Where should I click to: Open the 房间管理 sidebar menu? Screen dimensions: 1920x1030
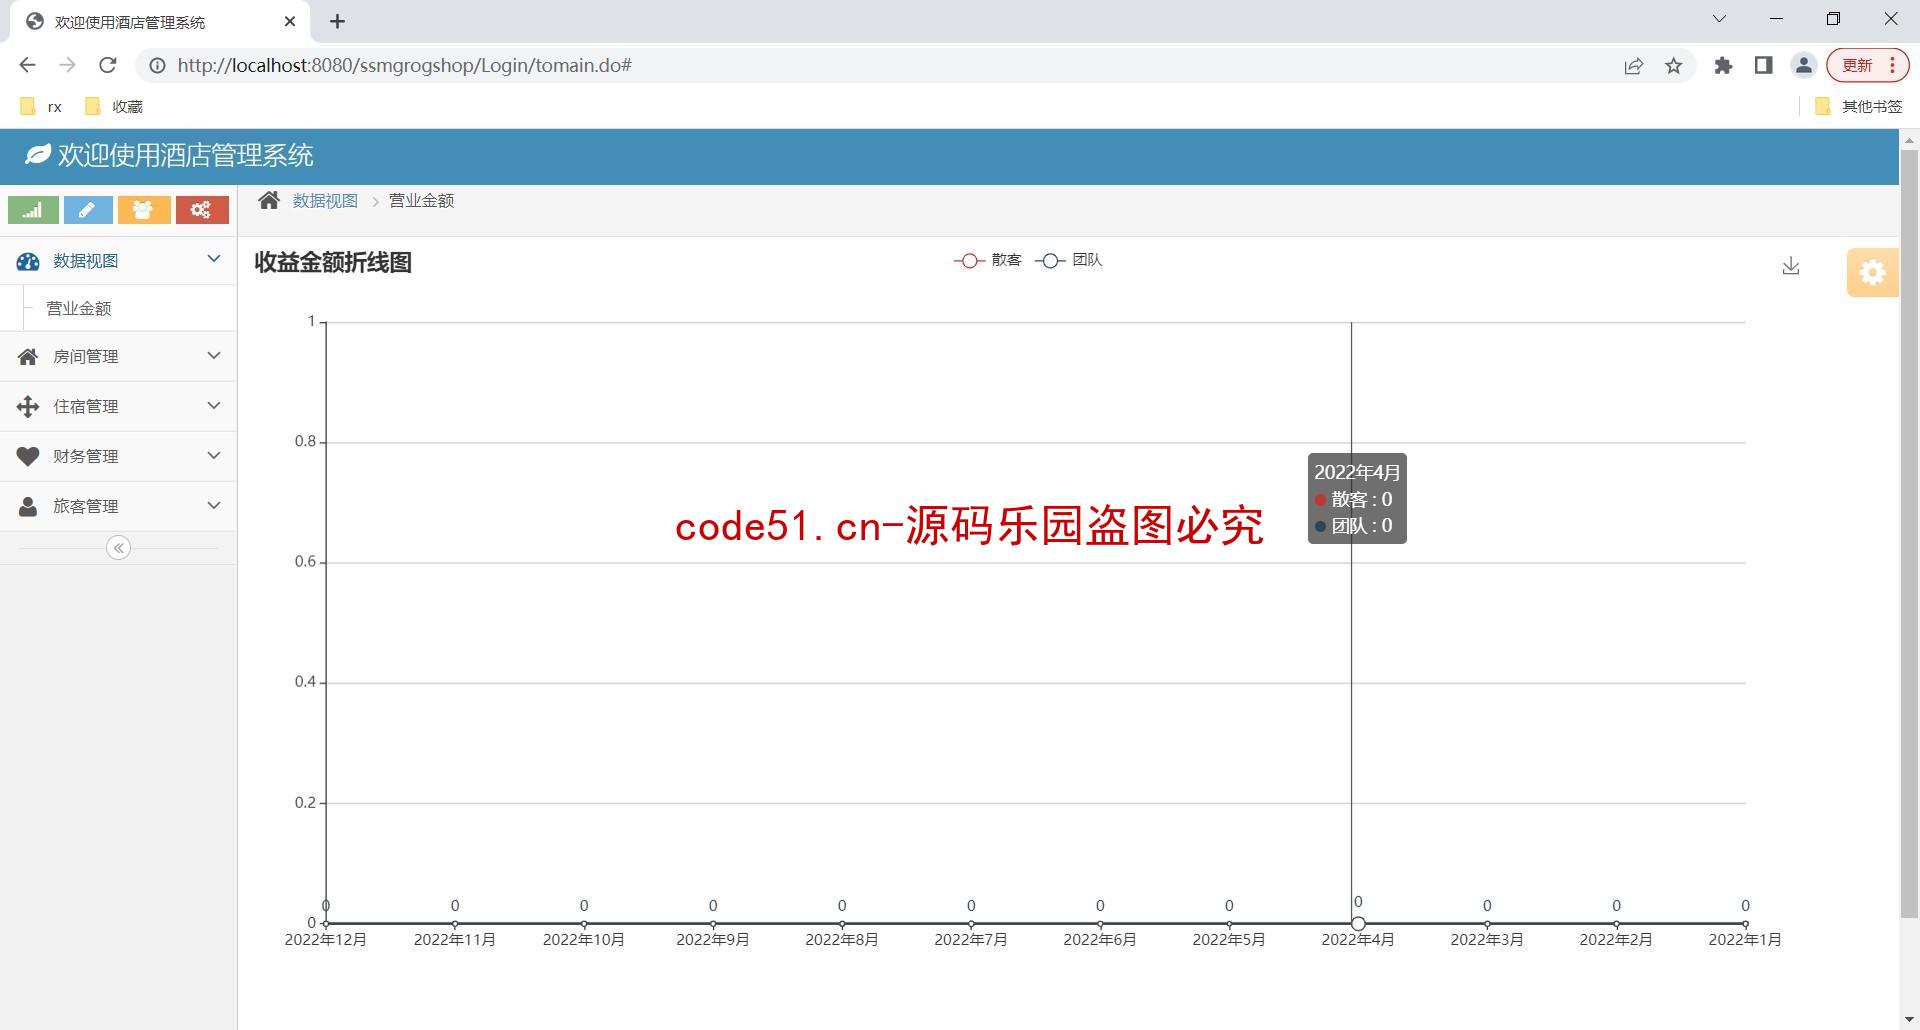pyautogui.click(x=118, y=356)
